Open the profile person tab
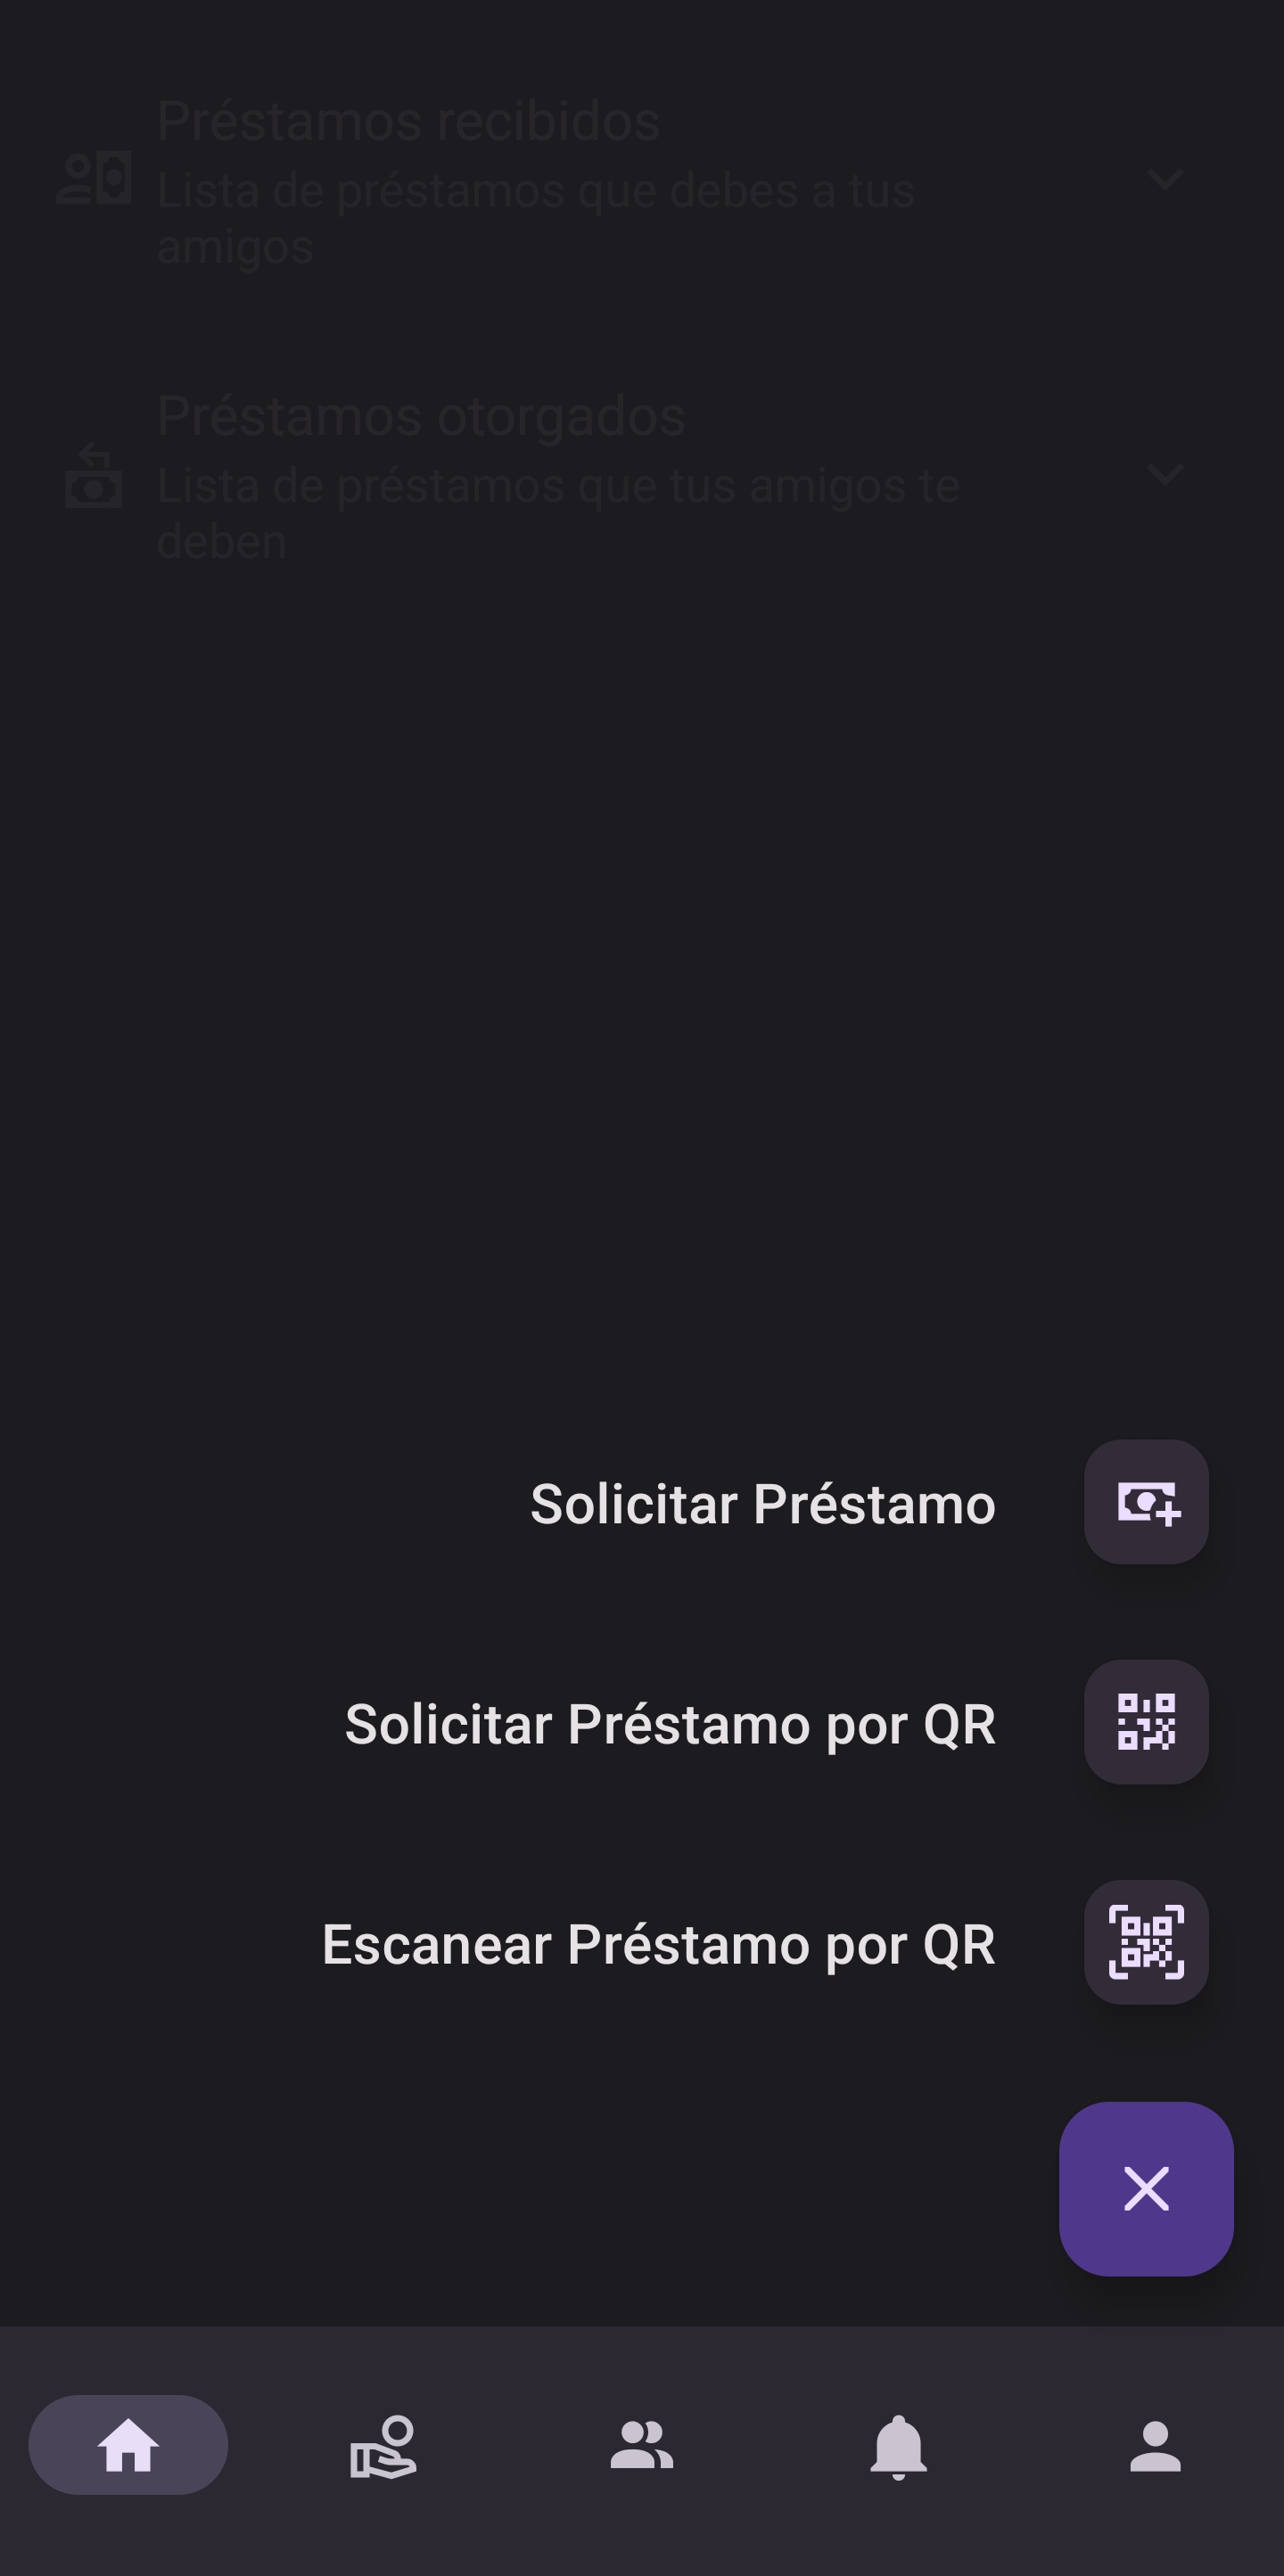1284x2576 pixels. pyautogui.click(x=1155, y=2444)
